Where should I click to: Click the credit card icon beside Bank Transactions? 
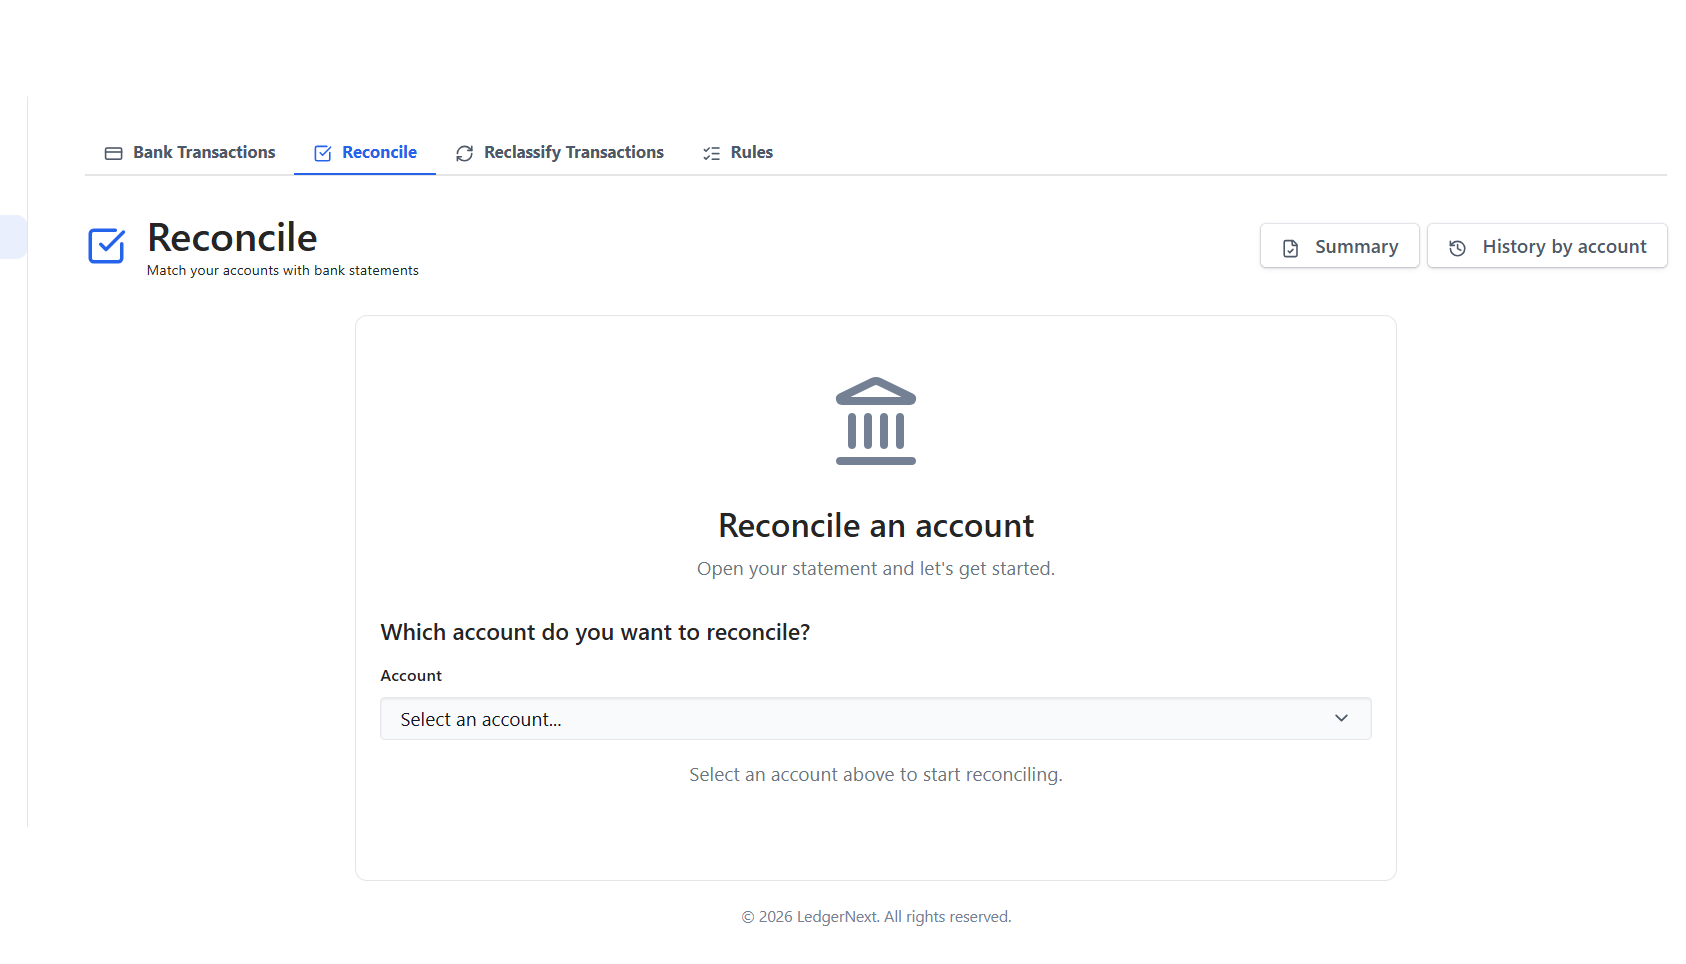click(113, 152)
